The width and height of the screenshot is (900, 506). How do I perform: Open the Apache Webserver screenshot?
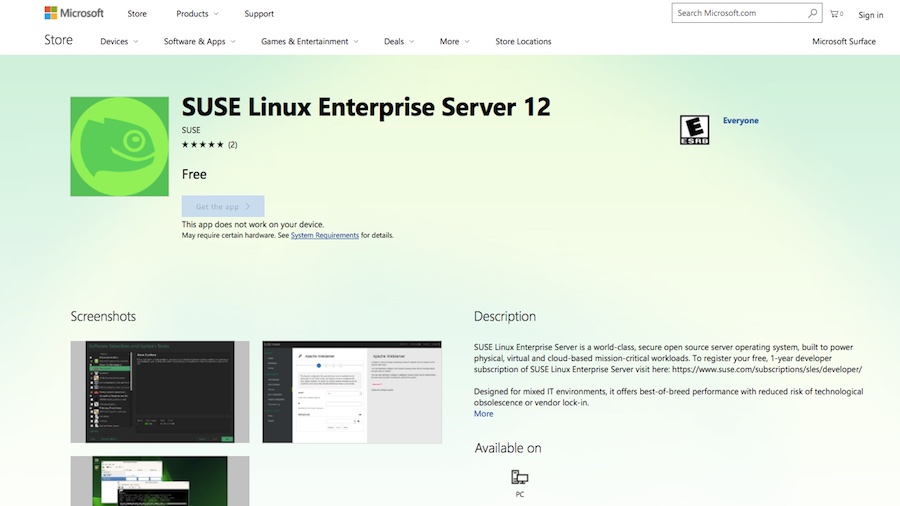[x=352, y=392]
